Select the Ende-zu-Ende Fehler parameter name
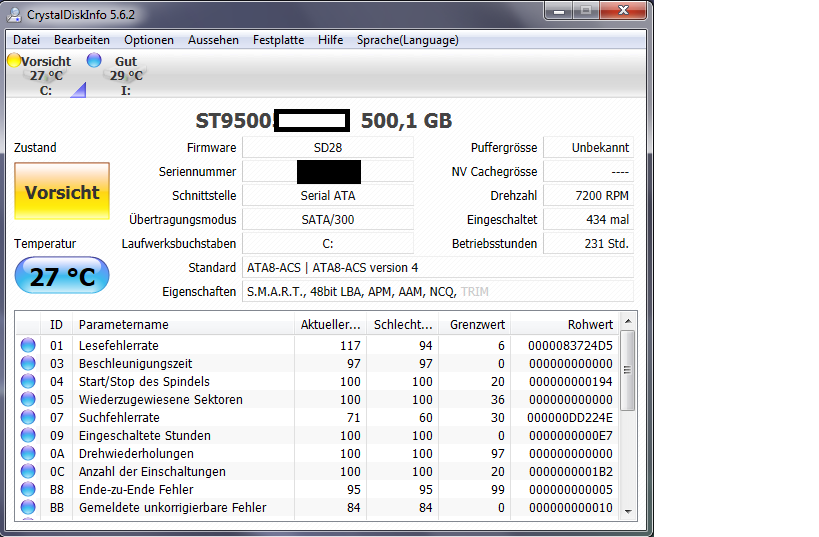This screenshot has height=537, width=819. pyautogui.click(x=136, y=489)
